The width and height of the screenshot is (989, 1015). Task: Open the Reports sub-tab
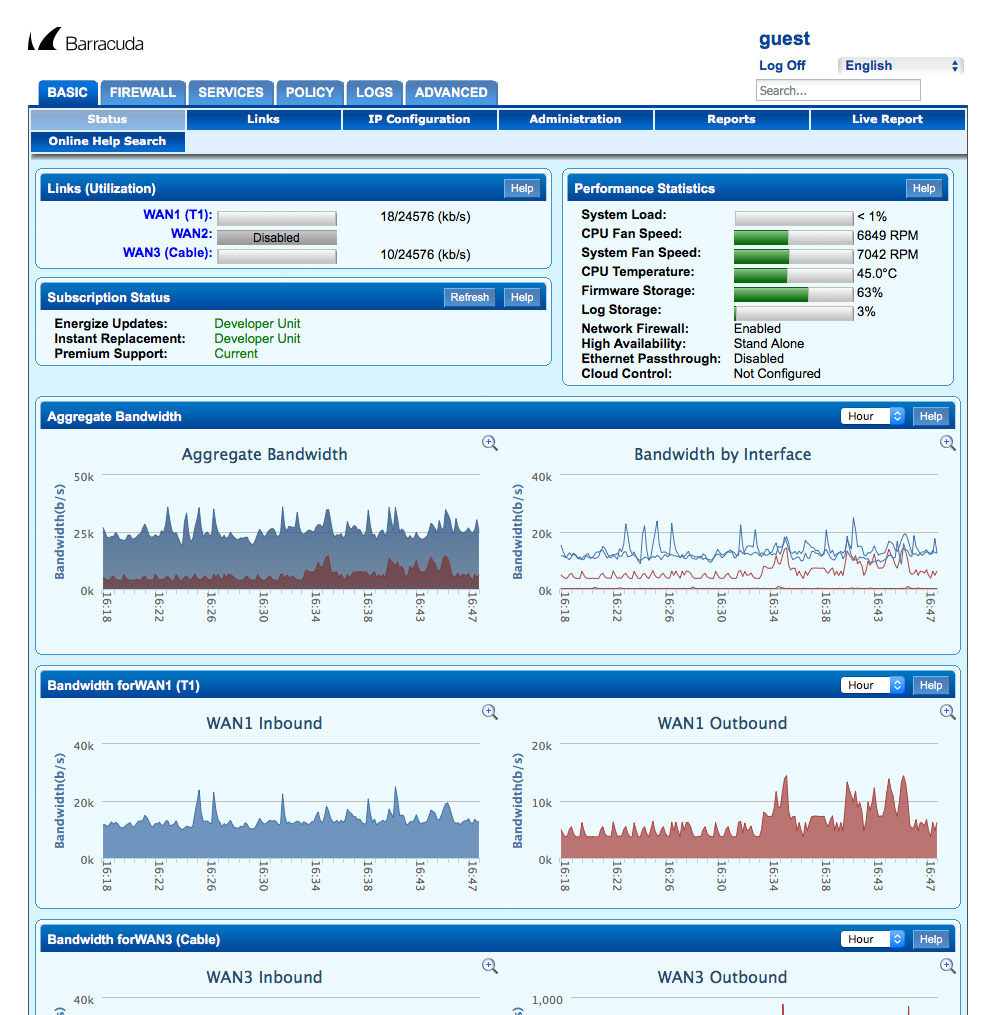[x=731, y=119]
